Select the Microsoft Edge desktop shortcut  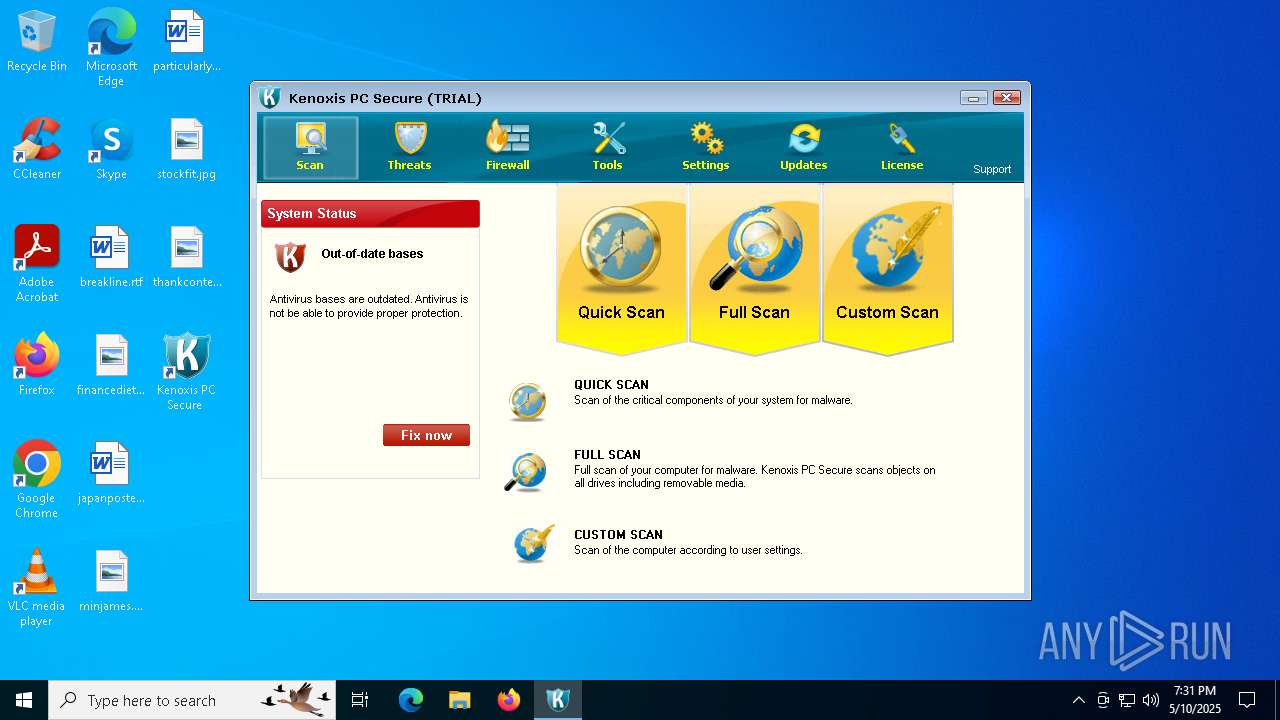tap(111, 48)
